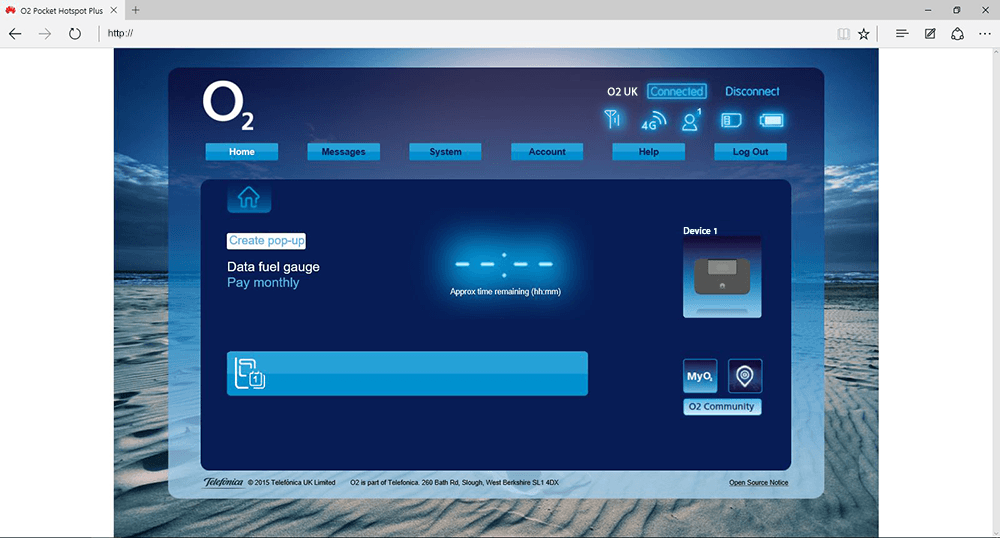
Task: Click the O2 UK network name
Action: point(622,92)
